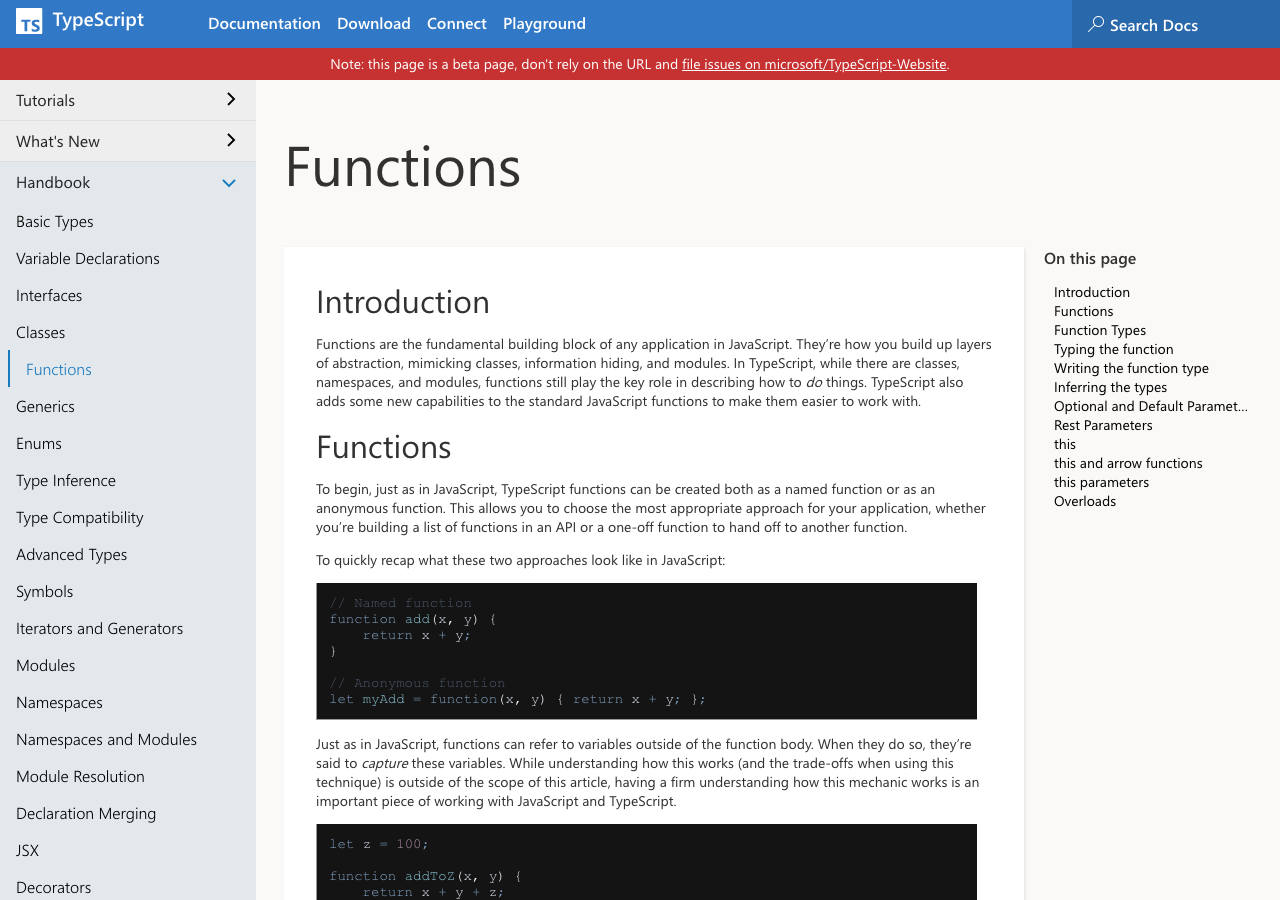Focus the Search Docs field

click(1176, 24)
